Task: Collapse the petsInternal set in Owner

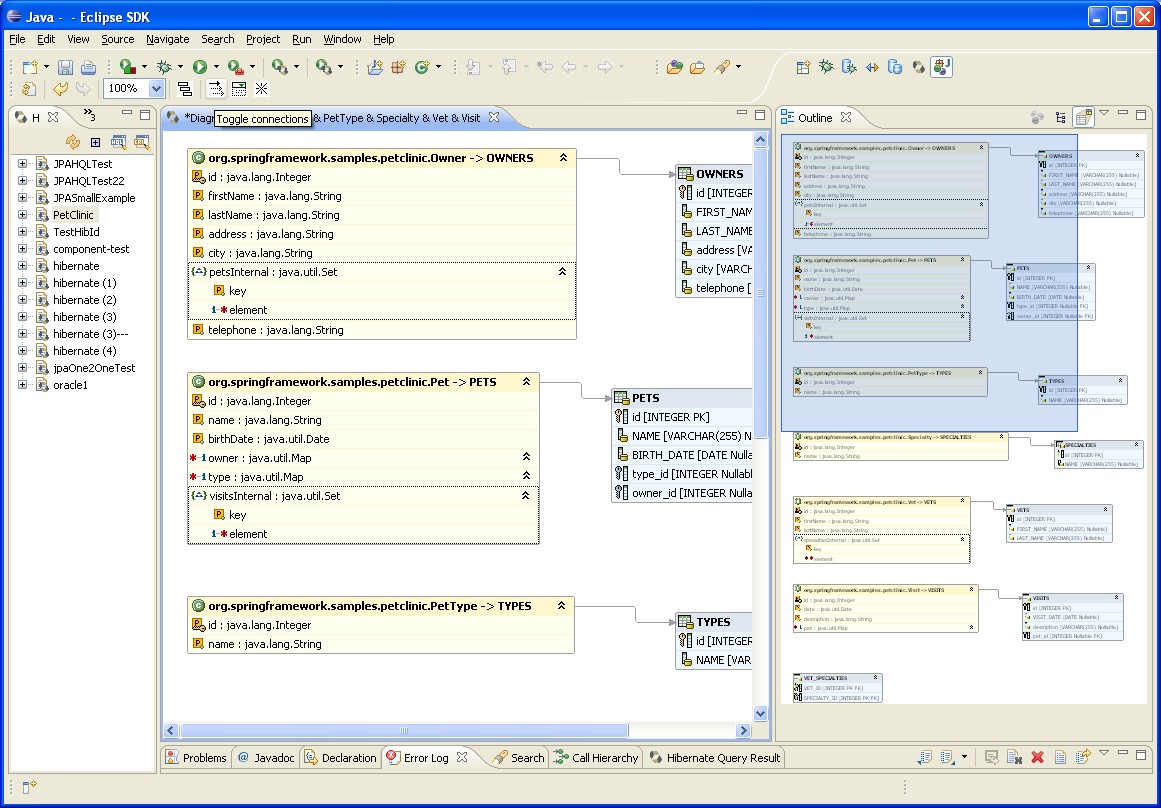Action: pyautogui.click(x=562, y=272)
